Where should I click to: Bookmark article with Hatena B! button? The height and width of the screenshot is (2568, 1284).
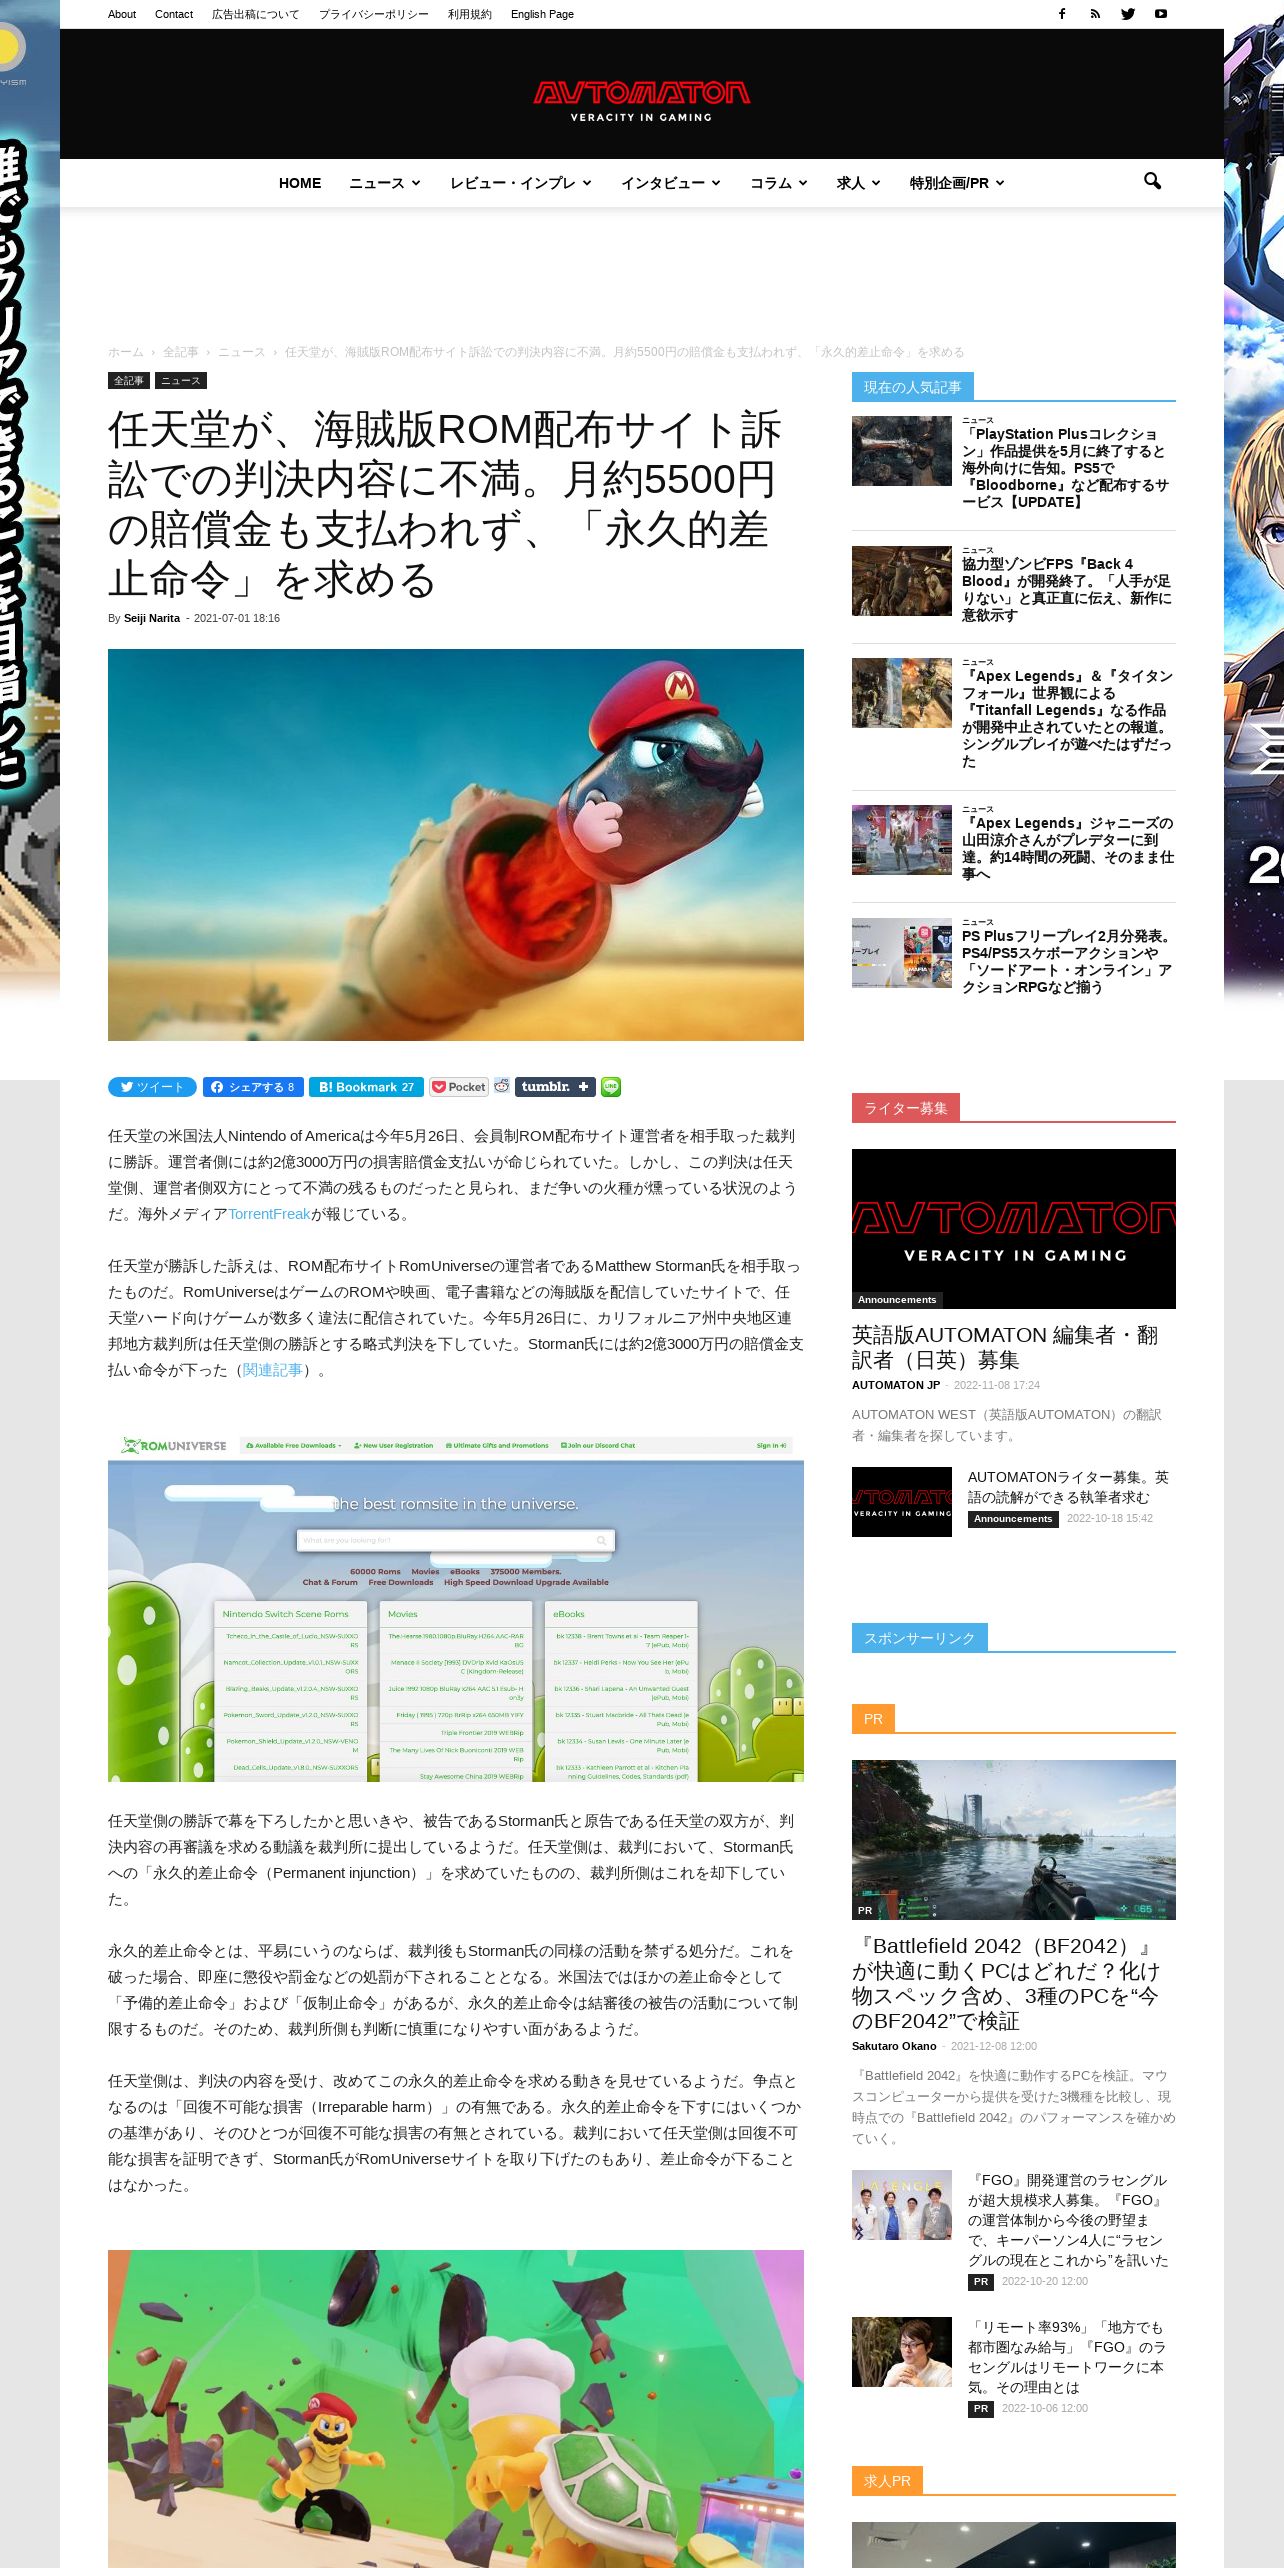point(366,1087)
